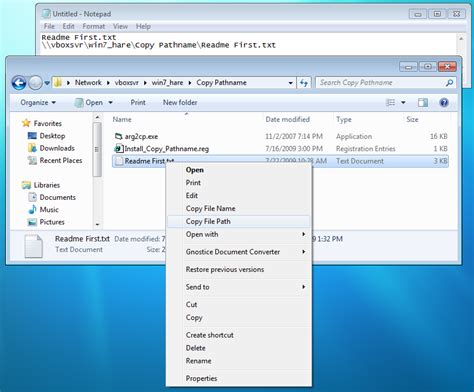Click win7_hare in the address breadcrumb
Screen dimensions: 474x392
pyautogui.click(x=167, y=83)
